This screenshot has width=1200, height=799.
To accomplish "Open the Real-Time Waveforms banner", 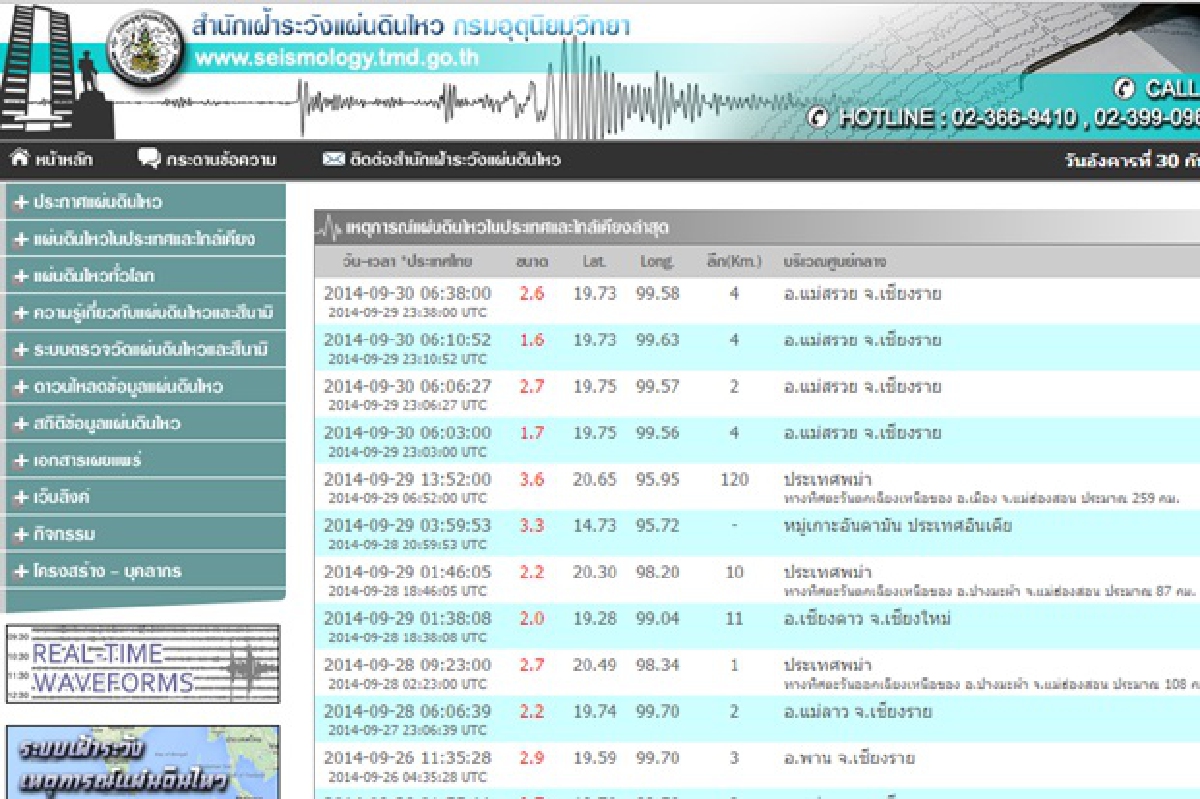I will pos(143,665).
